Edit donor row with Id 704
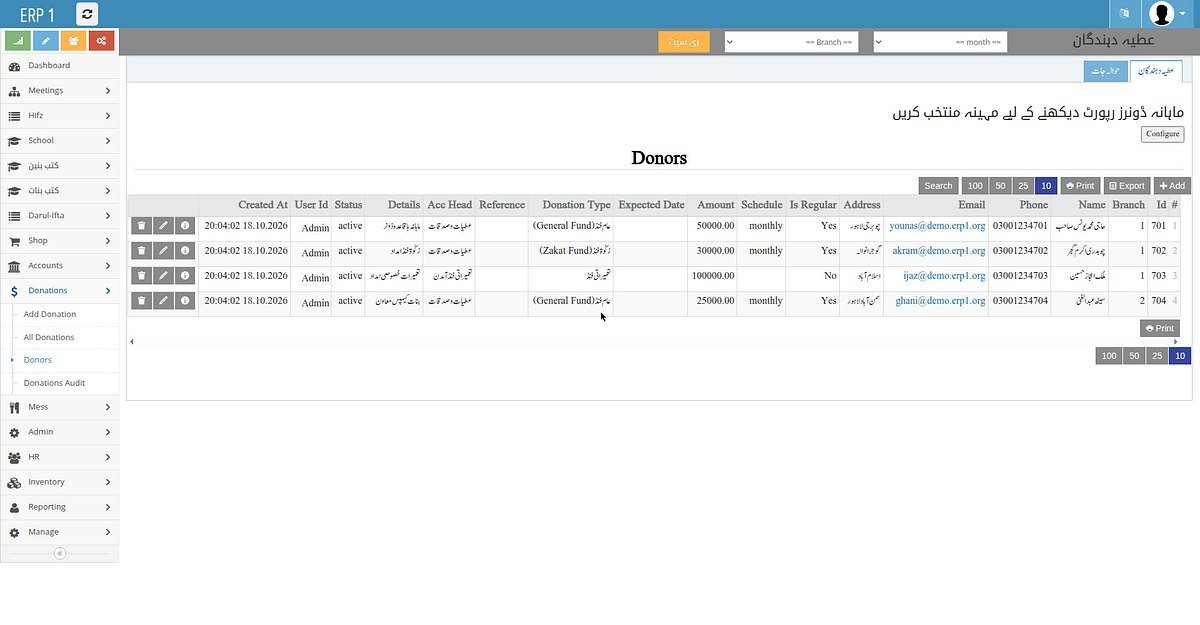Viewport: 1200px width, 625px height. [163, 301]
